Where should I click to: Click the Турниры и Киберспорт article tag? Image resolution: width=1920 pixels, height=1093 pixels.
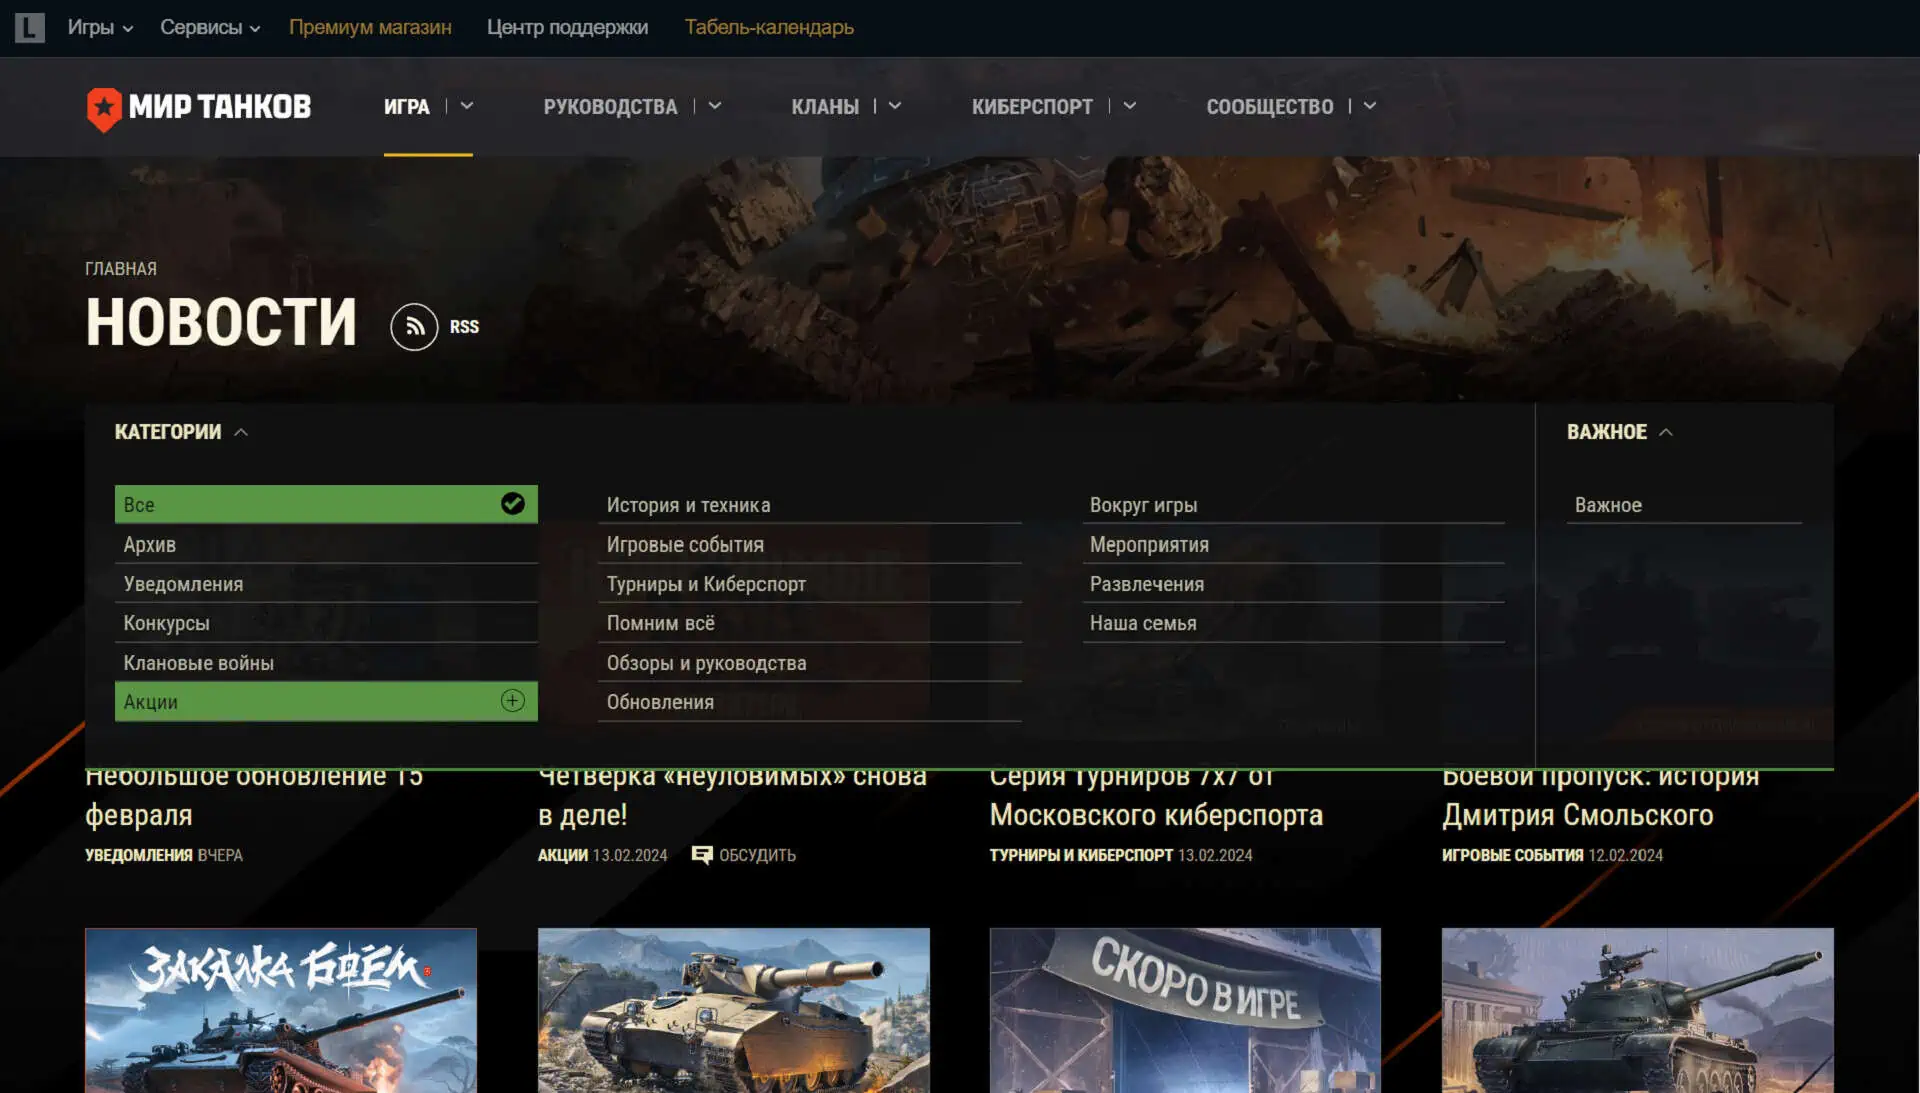point(1081,855)
